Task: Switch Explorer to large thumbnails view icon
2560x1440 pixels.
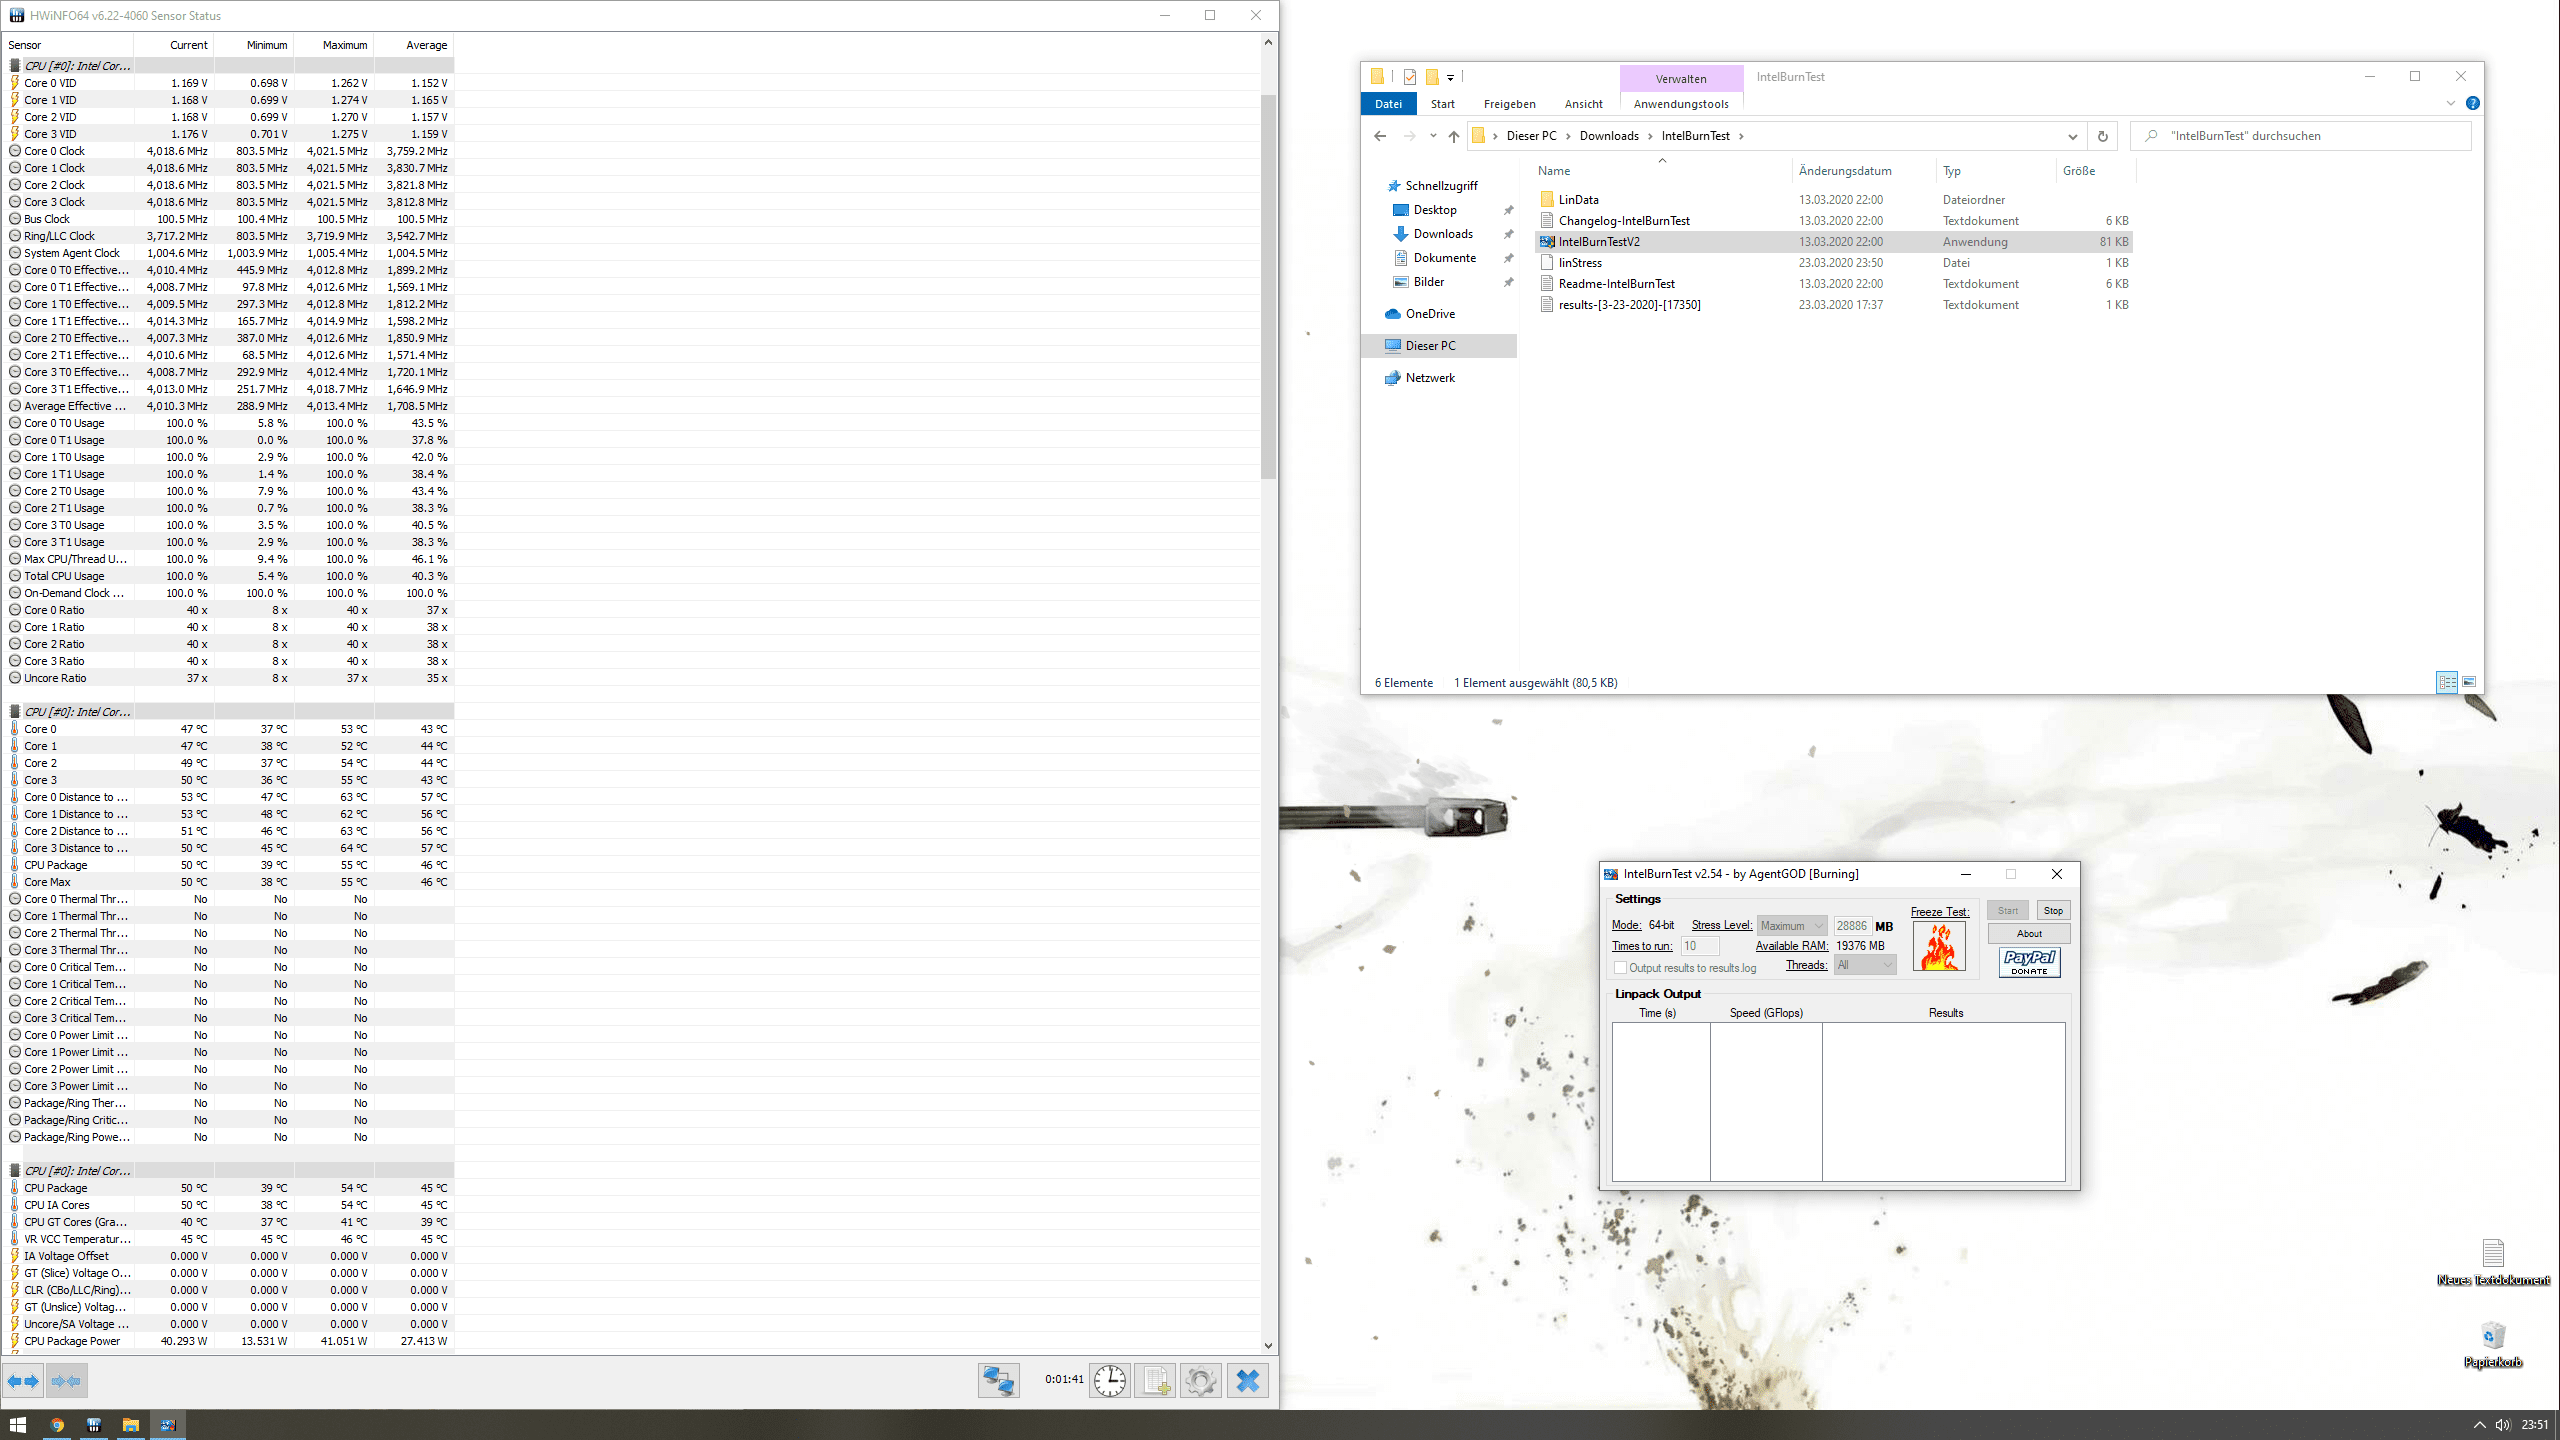Action: click(x=2469, y=682)
